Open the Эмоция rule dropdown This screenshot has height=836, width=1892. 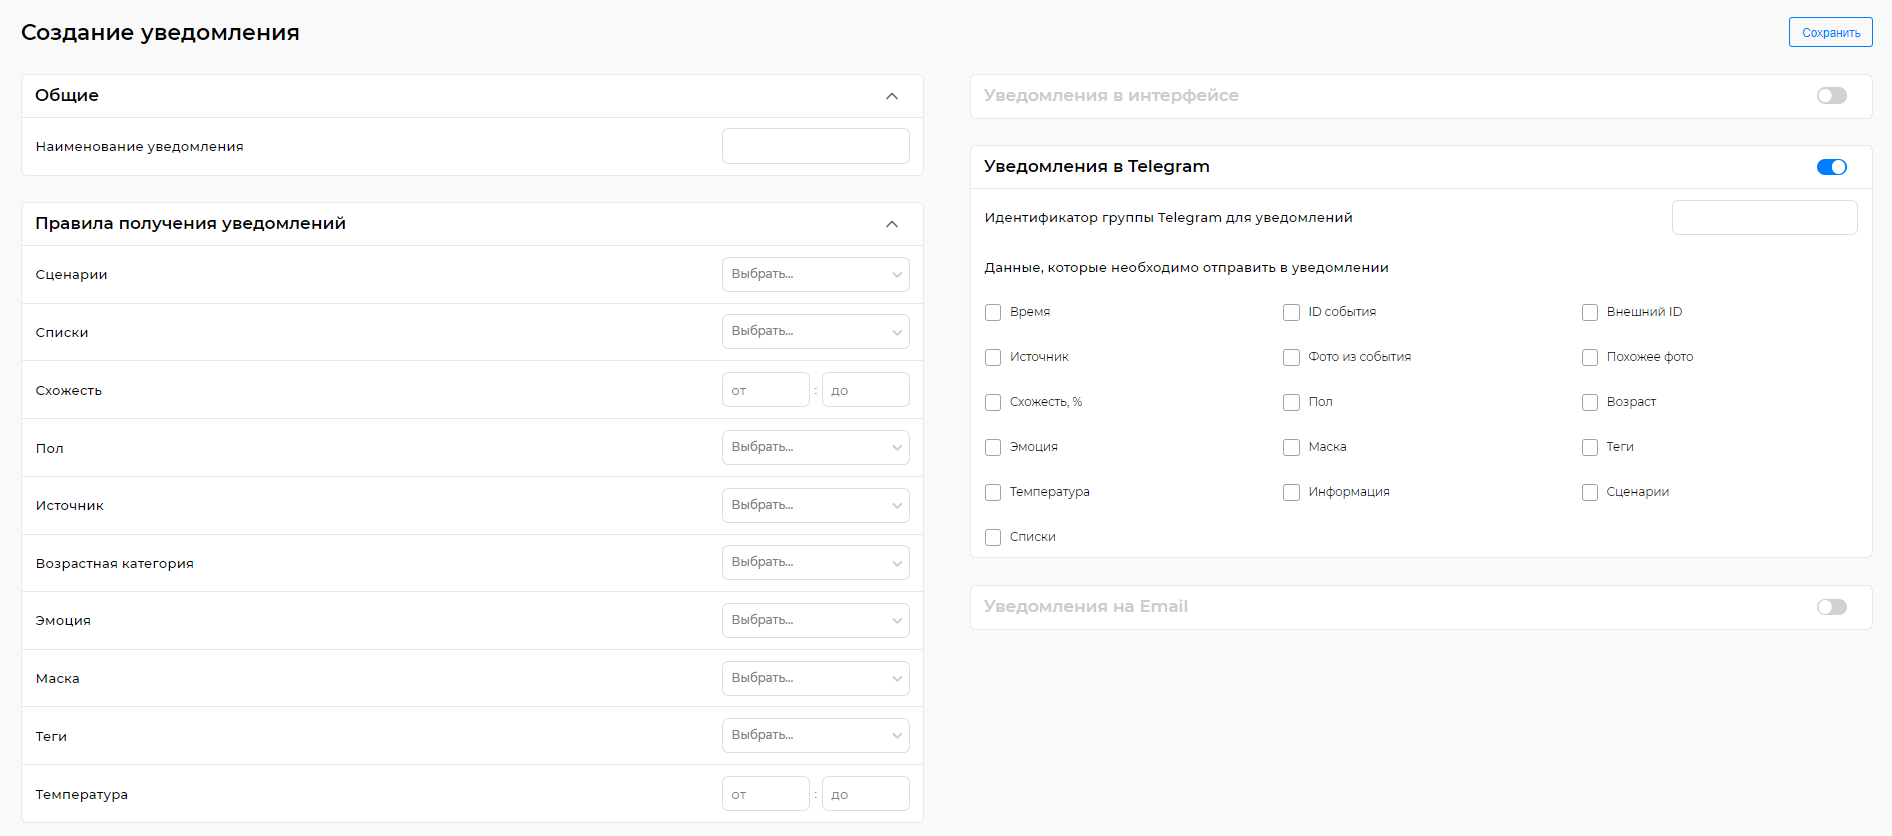click(x=816, y=620)
